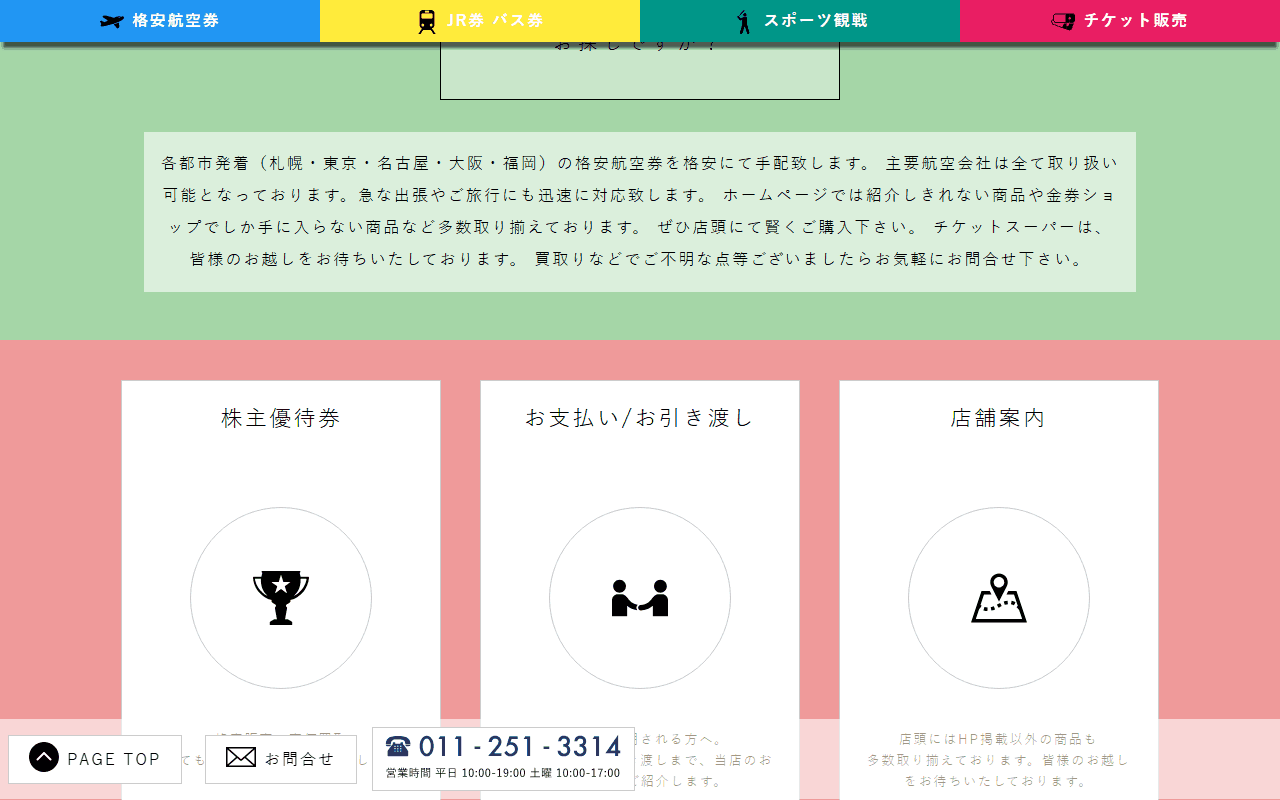Select the 店舗案内 card heading
The height and width of the screenshot is (800, 1280).
(999, 418)
